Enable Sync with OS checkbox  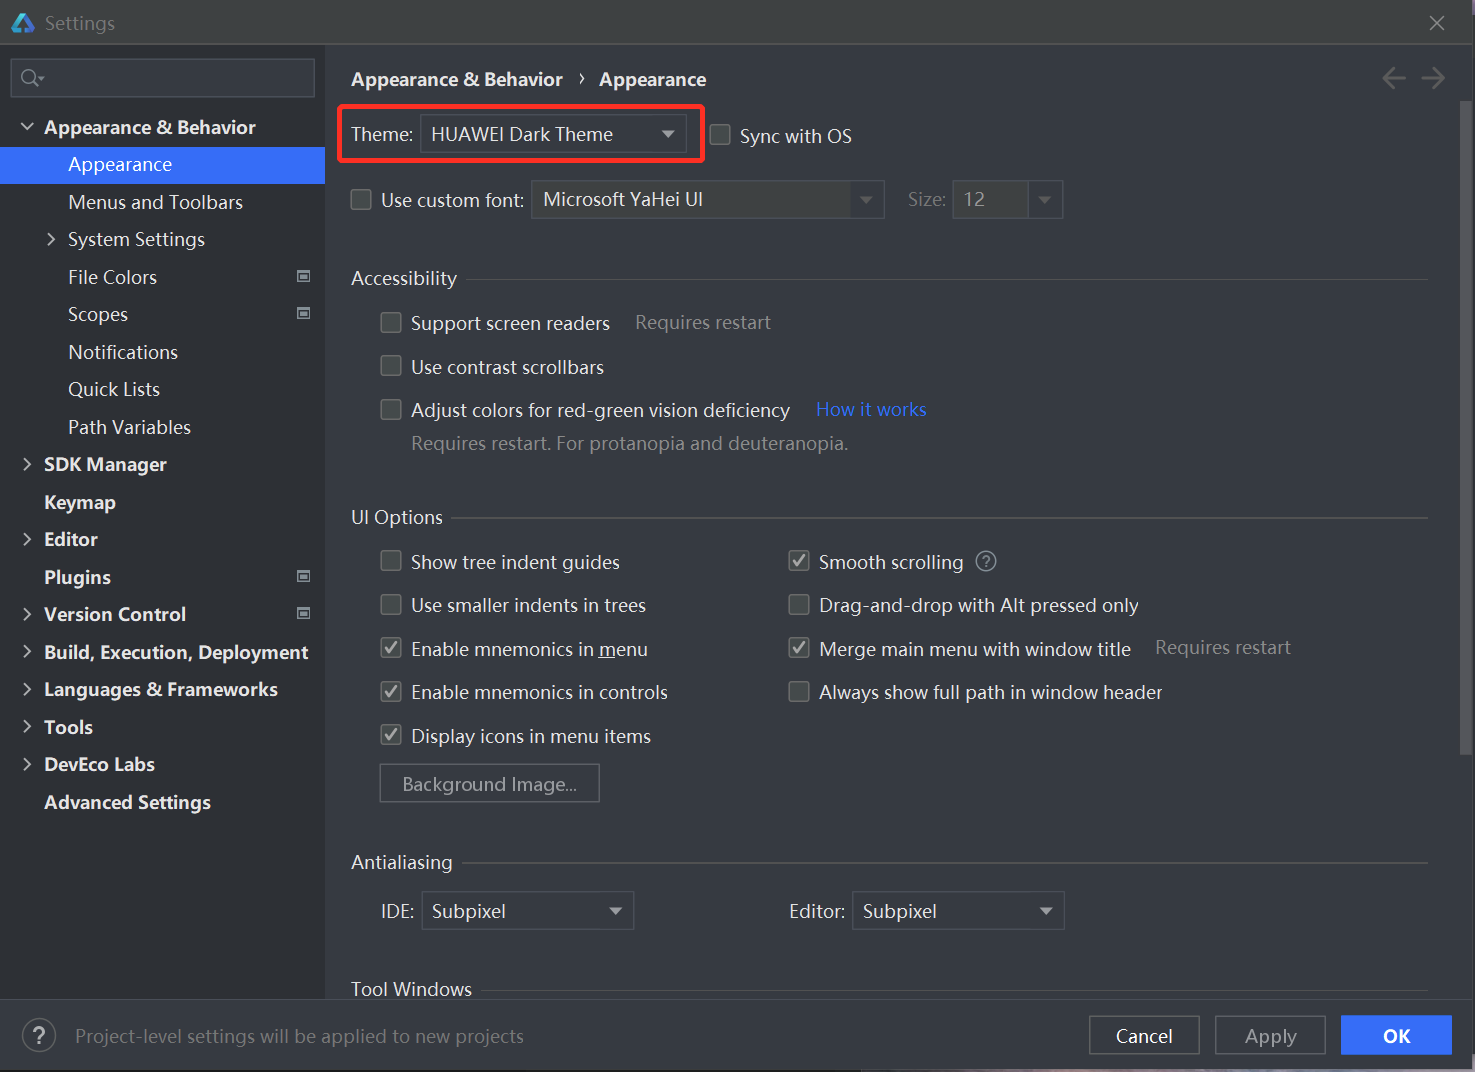[720, 135]
